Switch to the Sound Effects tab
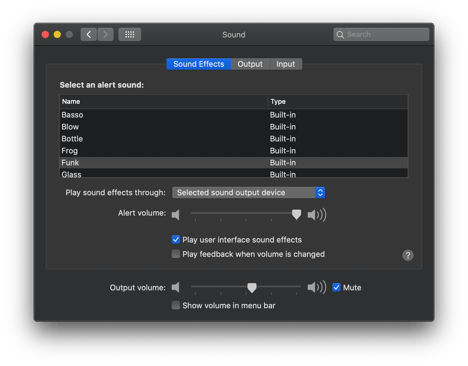 199,64
